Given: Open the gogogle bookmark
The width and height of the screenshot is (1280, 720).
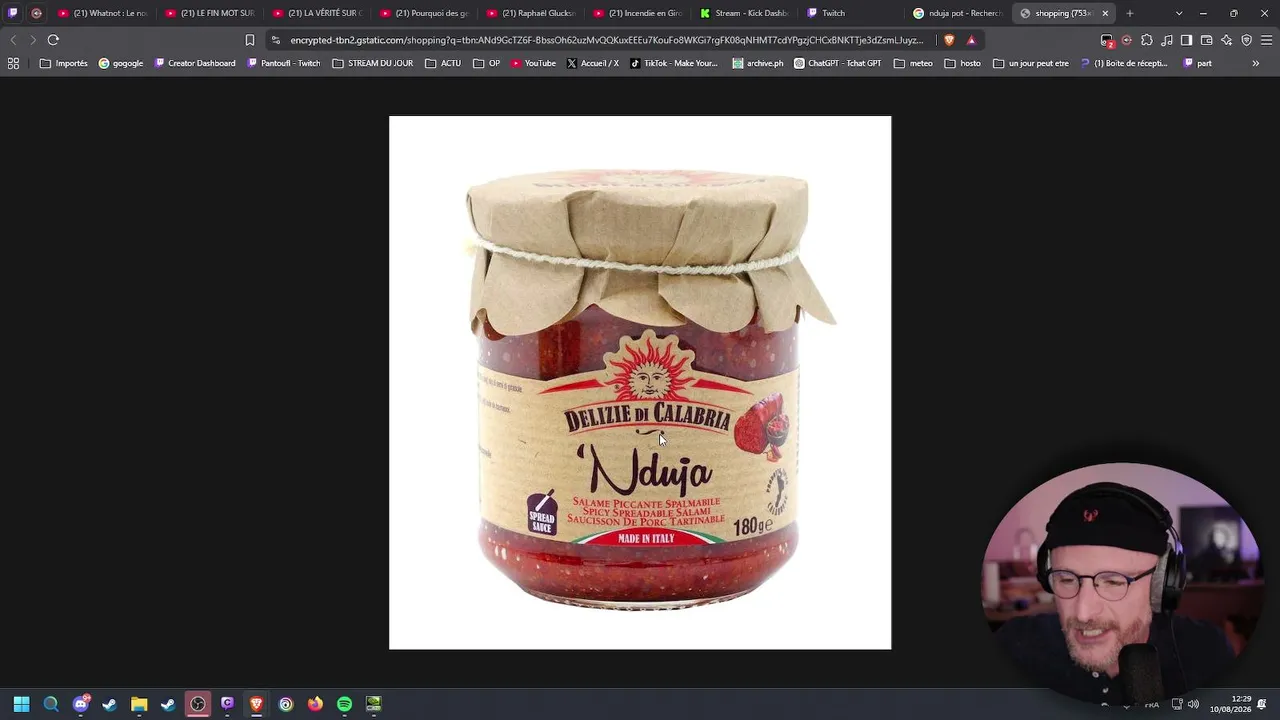Looking at the screenshot, I should (x=120, y=63).
